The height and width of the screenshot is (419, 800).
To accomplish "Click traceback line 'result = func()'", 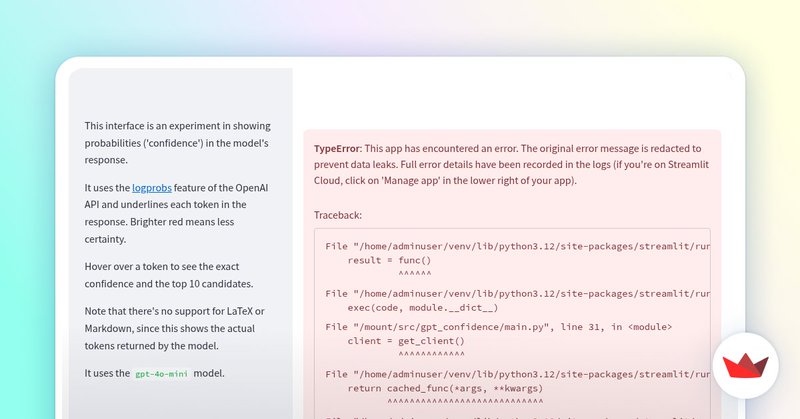I will point(389,260).
